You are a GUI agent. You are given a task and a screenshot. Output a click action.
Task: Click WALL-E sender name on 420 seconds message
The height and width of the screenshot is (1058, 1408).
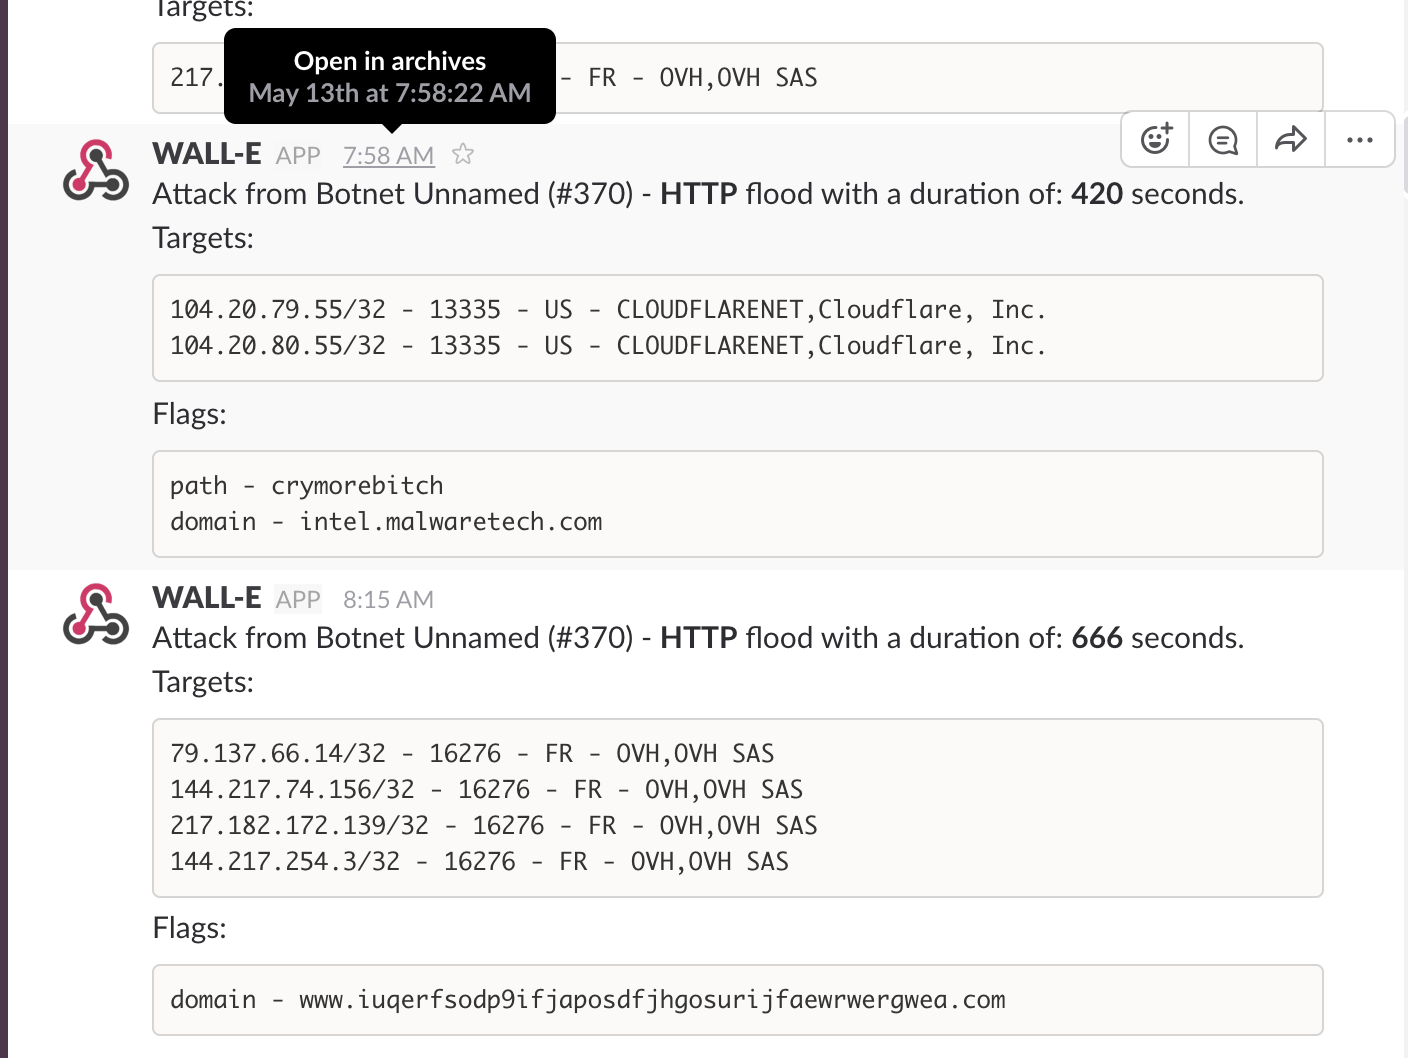(x=207, y=154)
